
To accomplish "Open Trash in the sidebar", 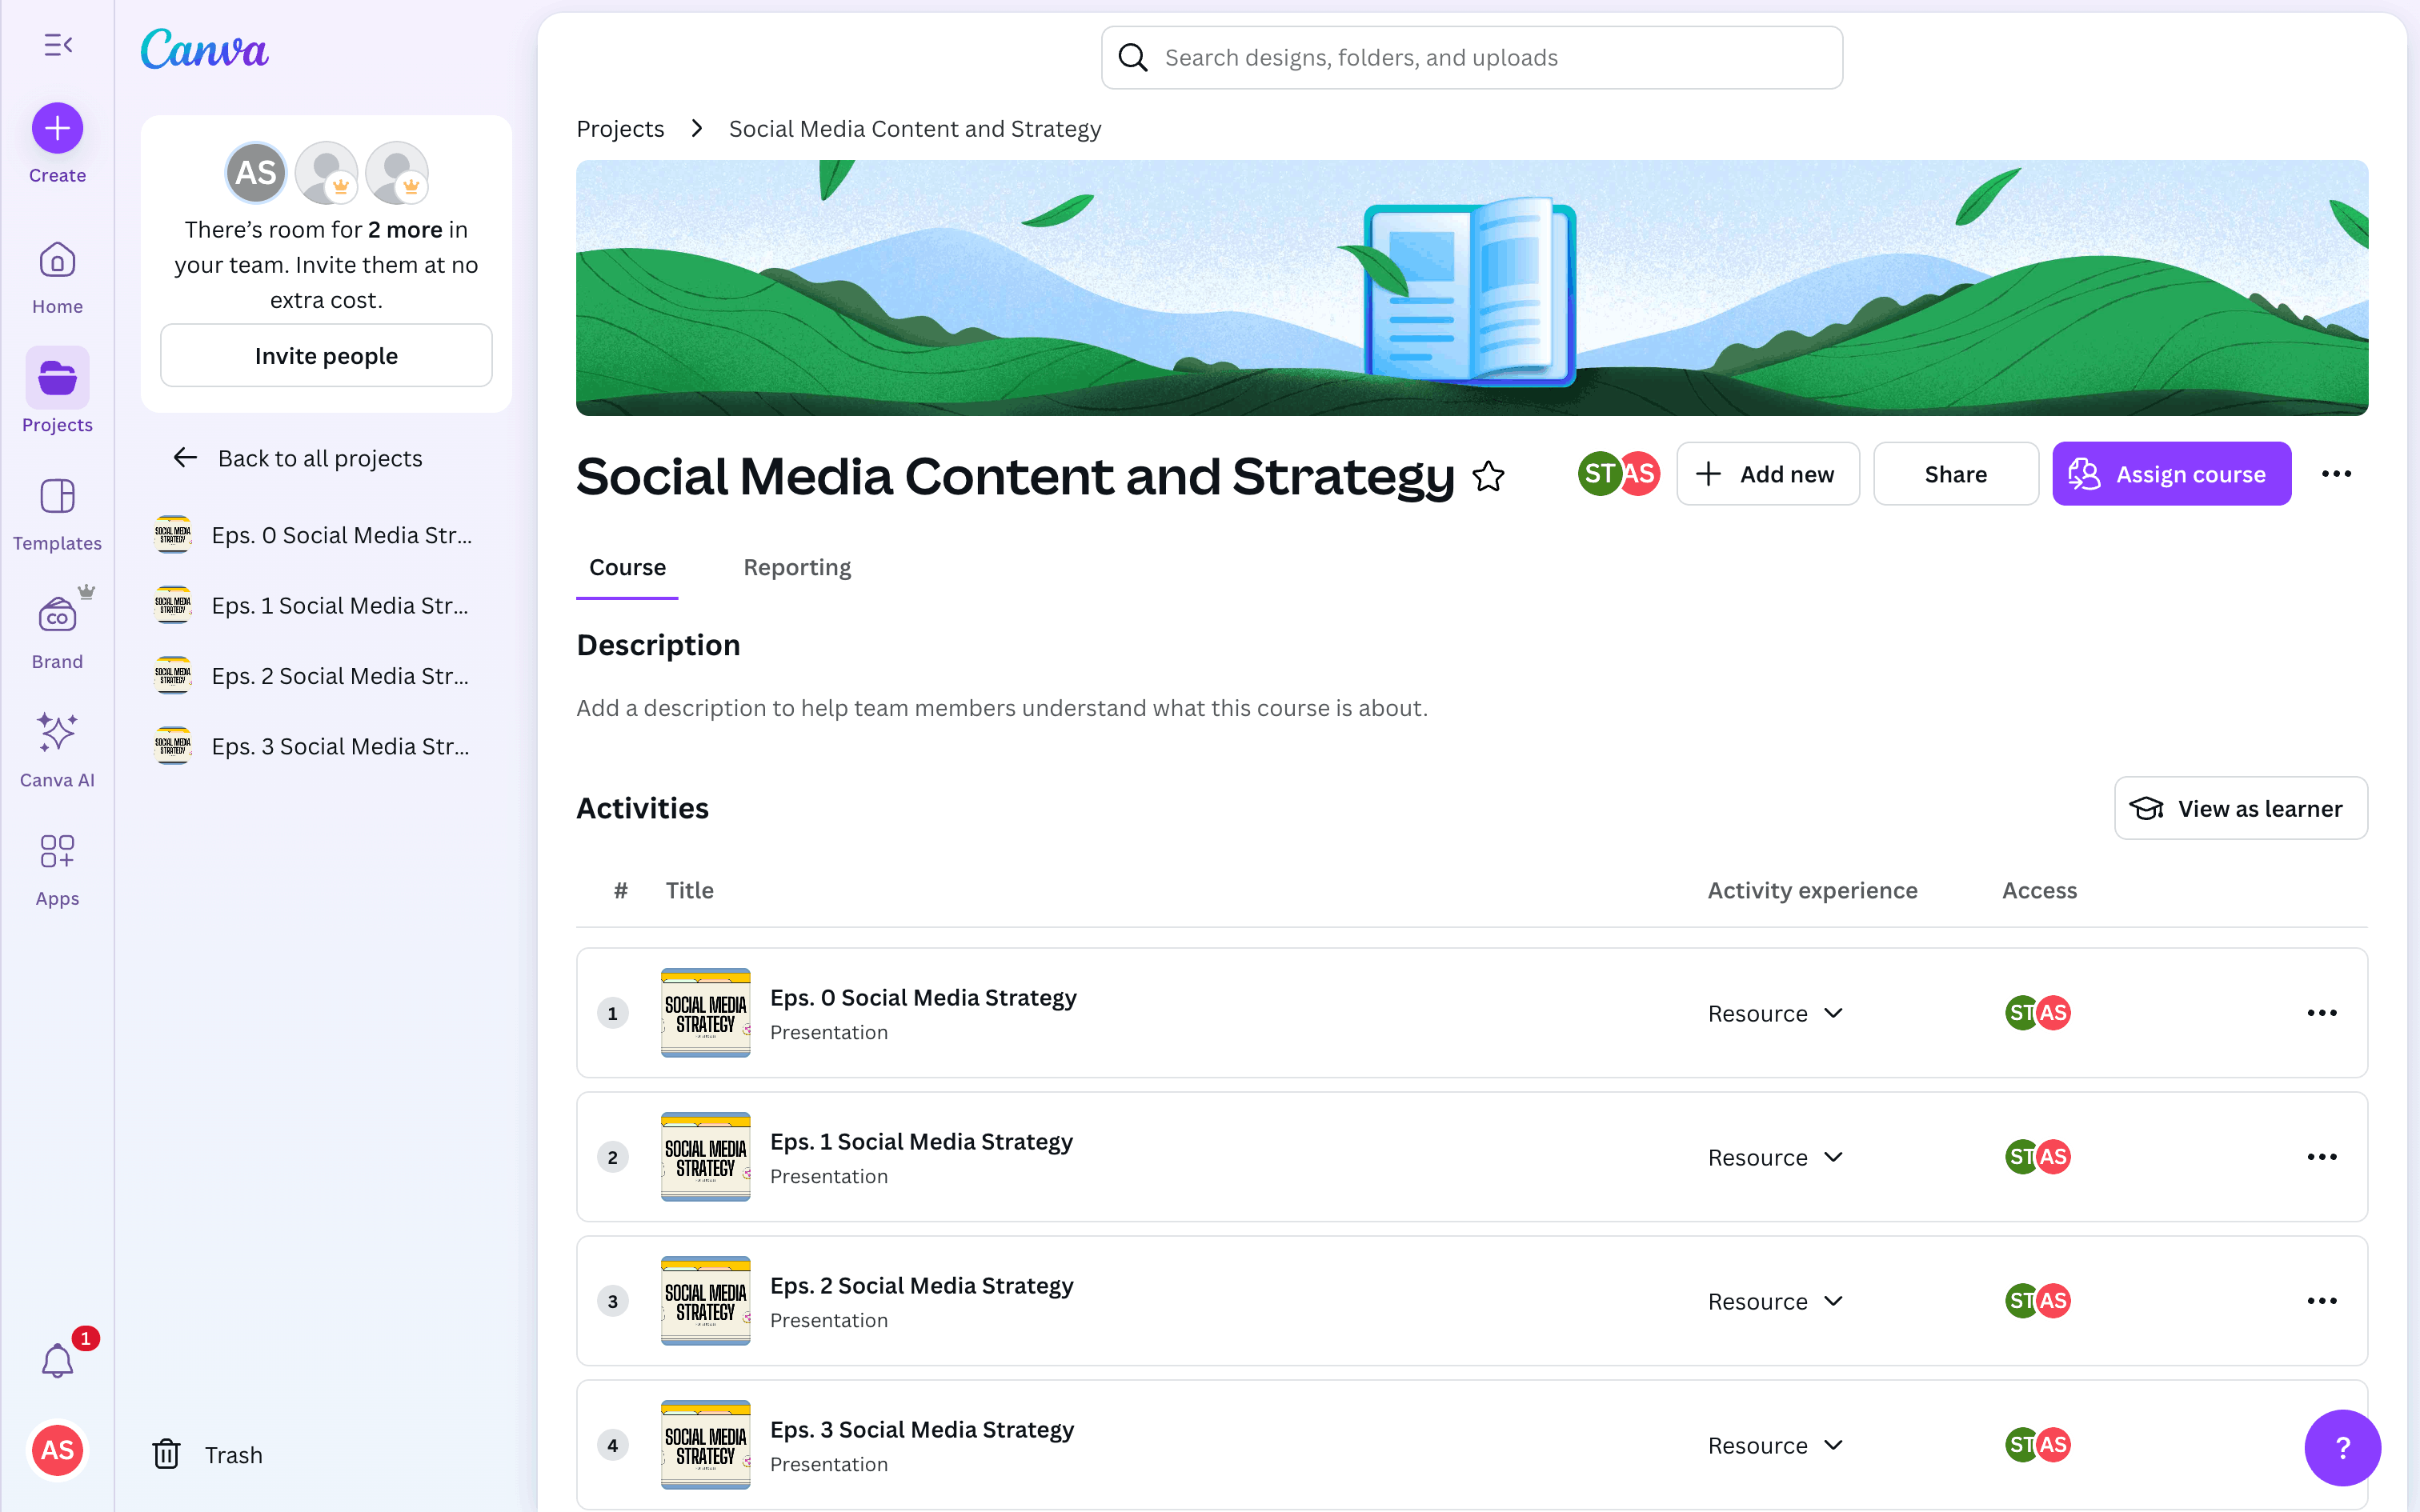I will [x=208, y=1454].
